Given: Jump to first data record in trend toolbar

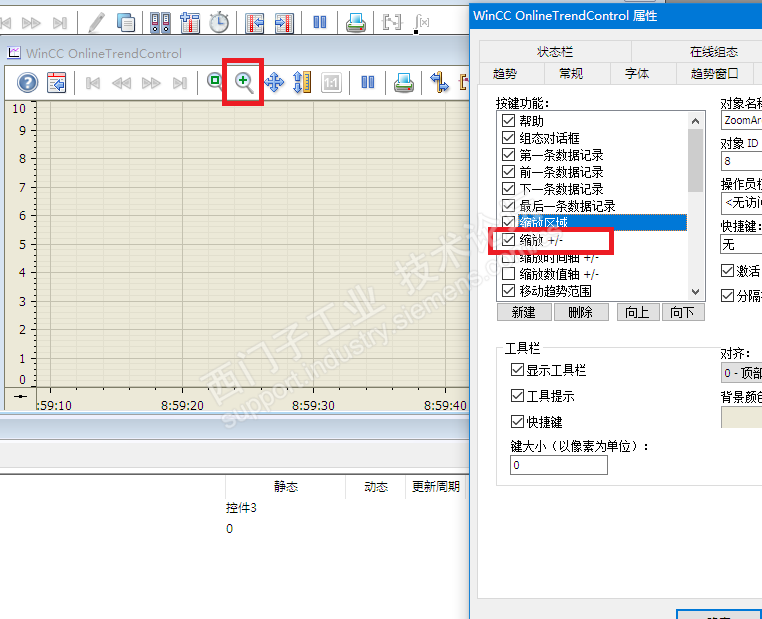Looking at the screenshot, I should [x=92, y=83].
